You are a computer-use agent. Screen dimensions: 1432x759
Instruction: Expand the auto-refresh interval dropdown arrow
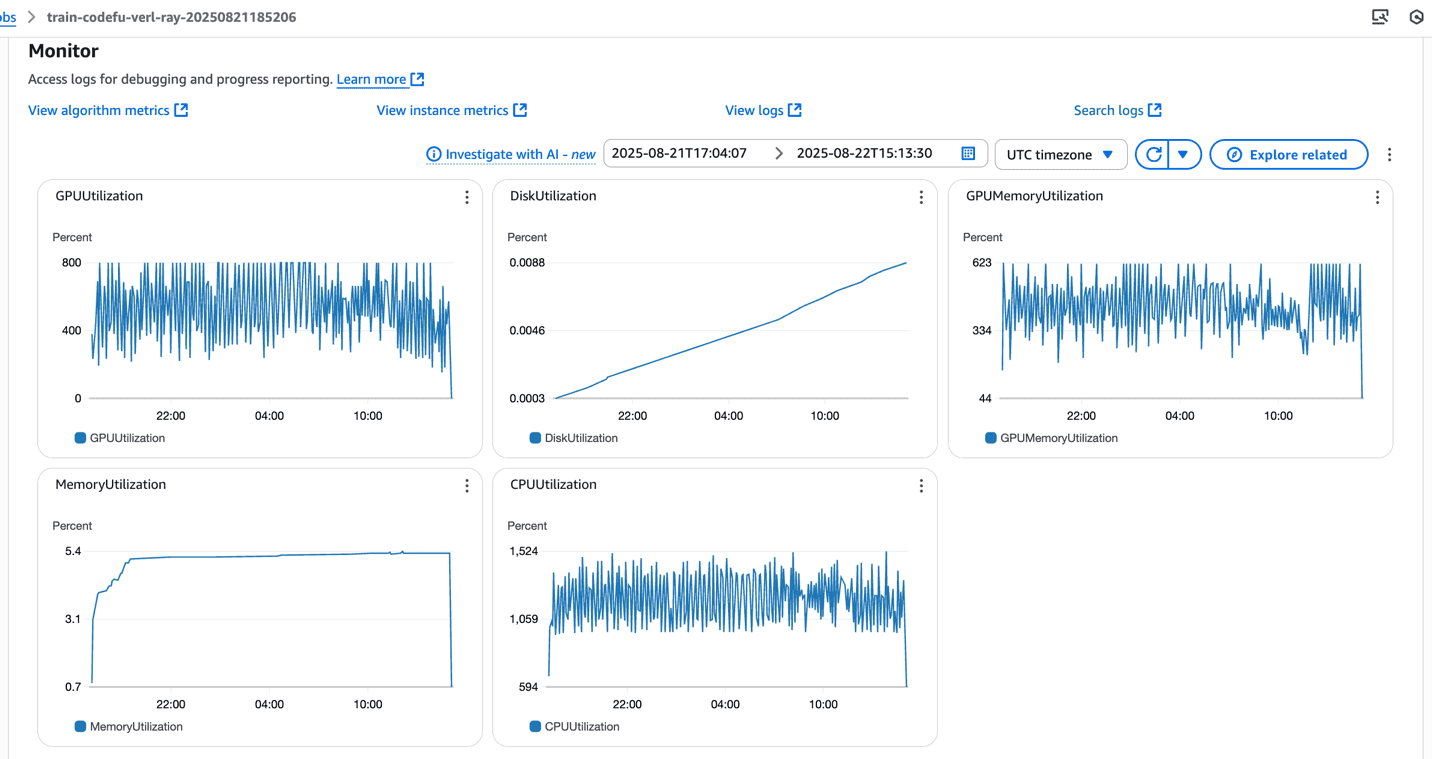(x=1183, y=155)
